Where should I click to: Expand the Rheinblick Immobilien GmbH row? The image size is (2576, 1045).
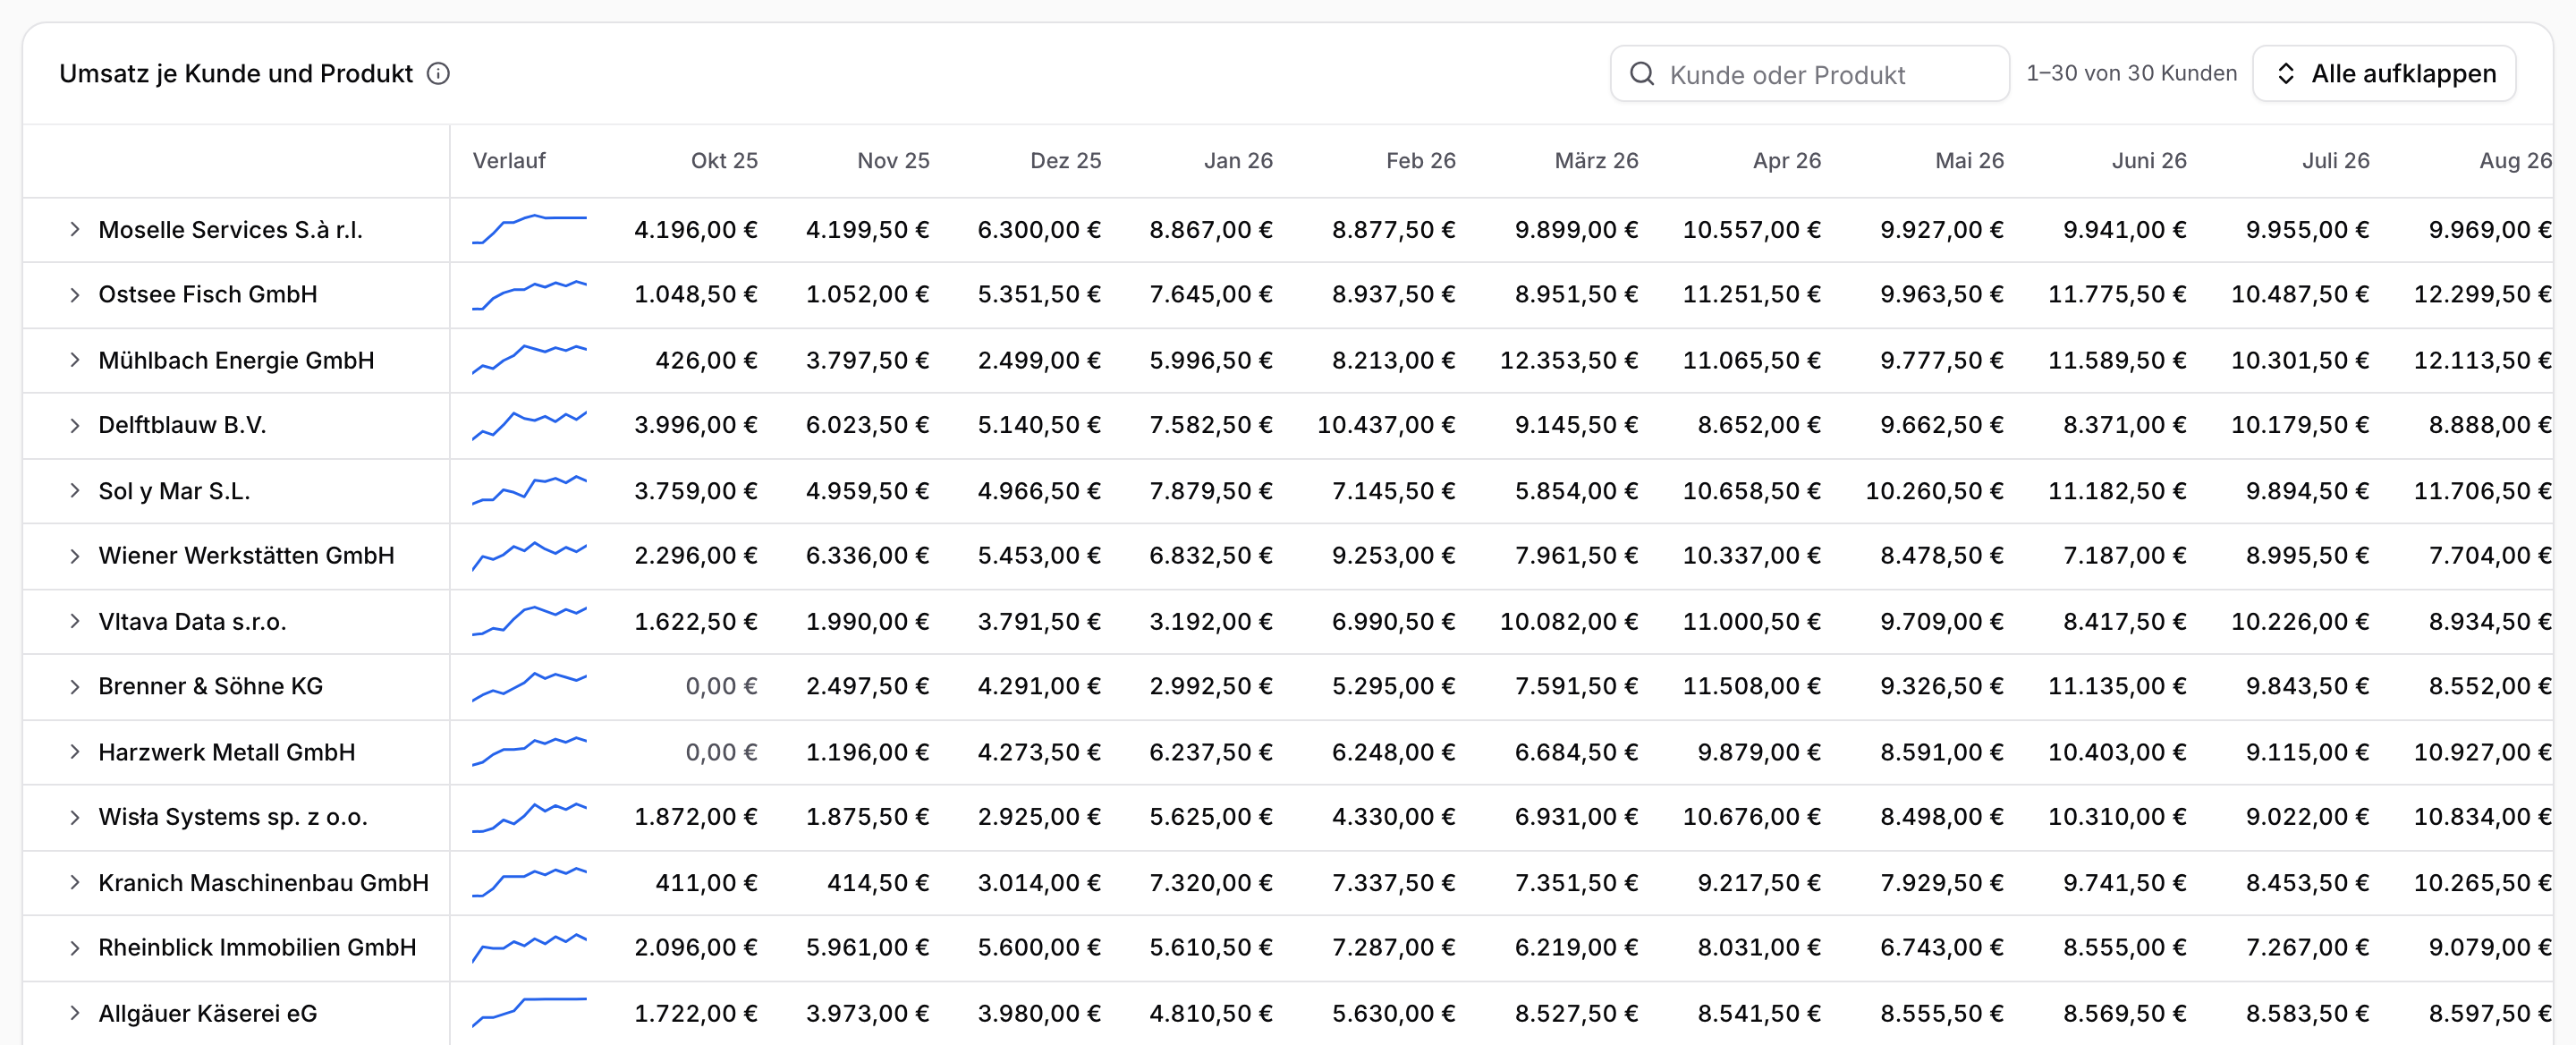tap(75, 947)
